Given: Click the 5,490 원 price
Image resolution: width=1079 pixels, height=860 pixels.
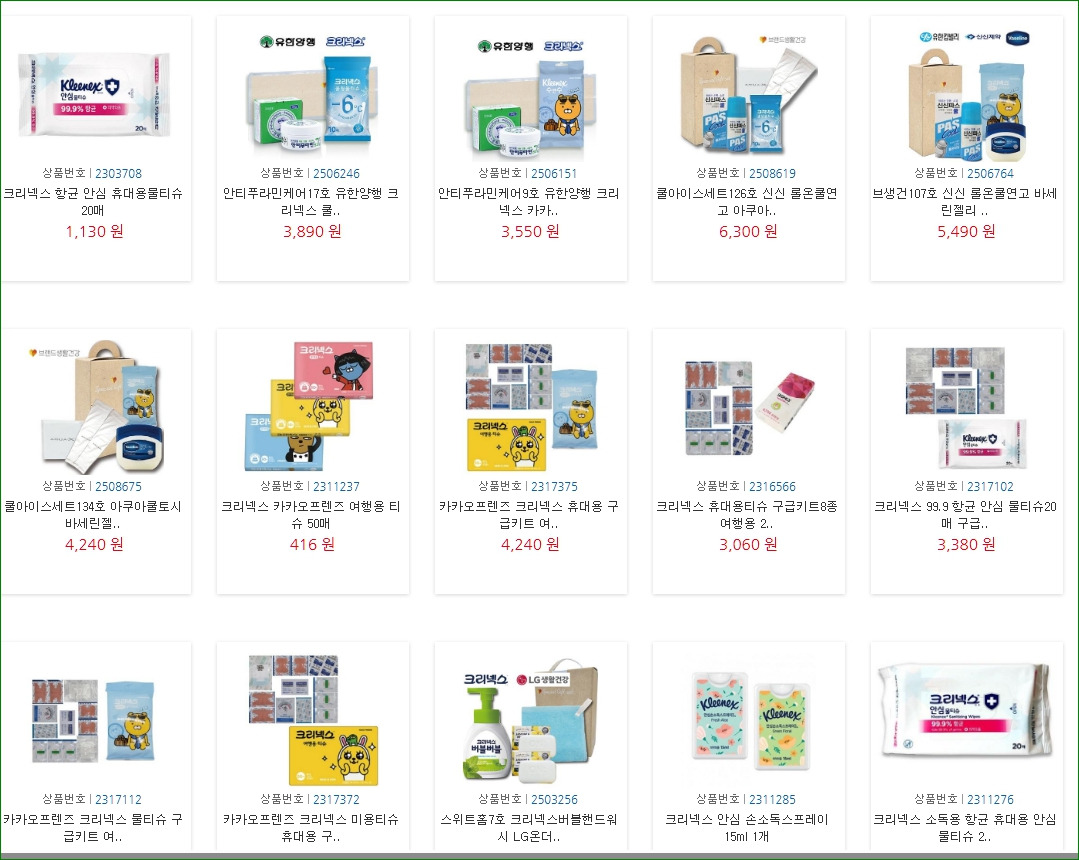Looking at the screenshot, I should [965, 231].
